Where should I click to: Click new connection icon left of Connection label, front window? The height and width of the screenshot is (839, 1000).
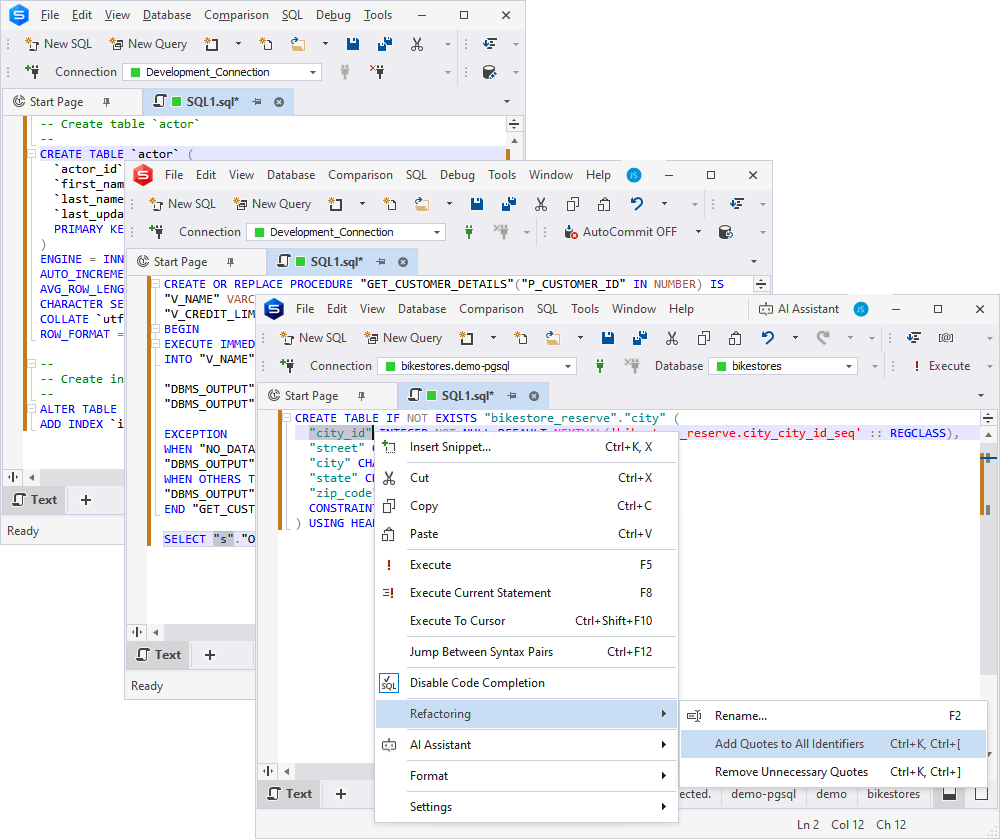click(x=287, y=366)
